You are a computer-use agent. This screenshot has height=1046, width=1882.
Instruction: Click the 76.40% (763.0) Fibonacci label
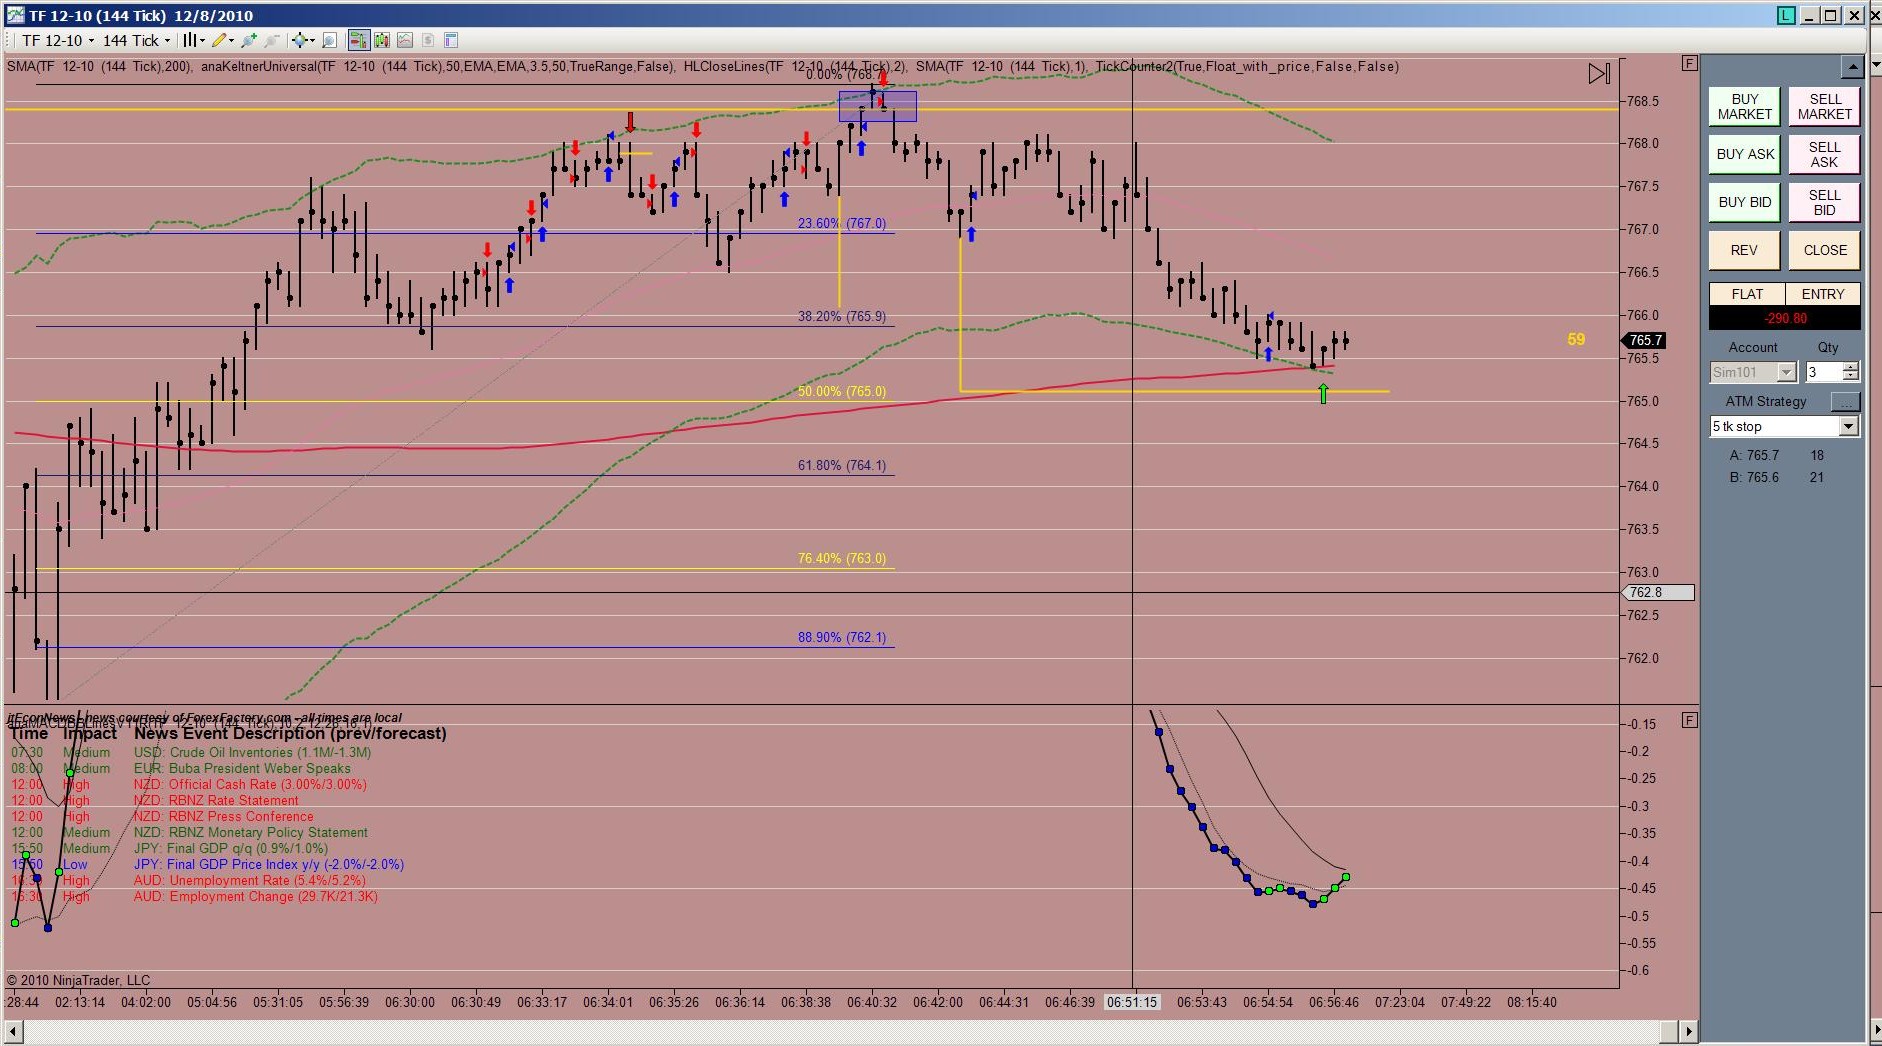click(841, 558)
